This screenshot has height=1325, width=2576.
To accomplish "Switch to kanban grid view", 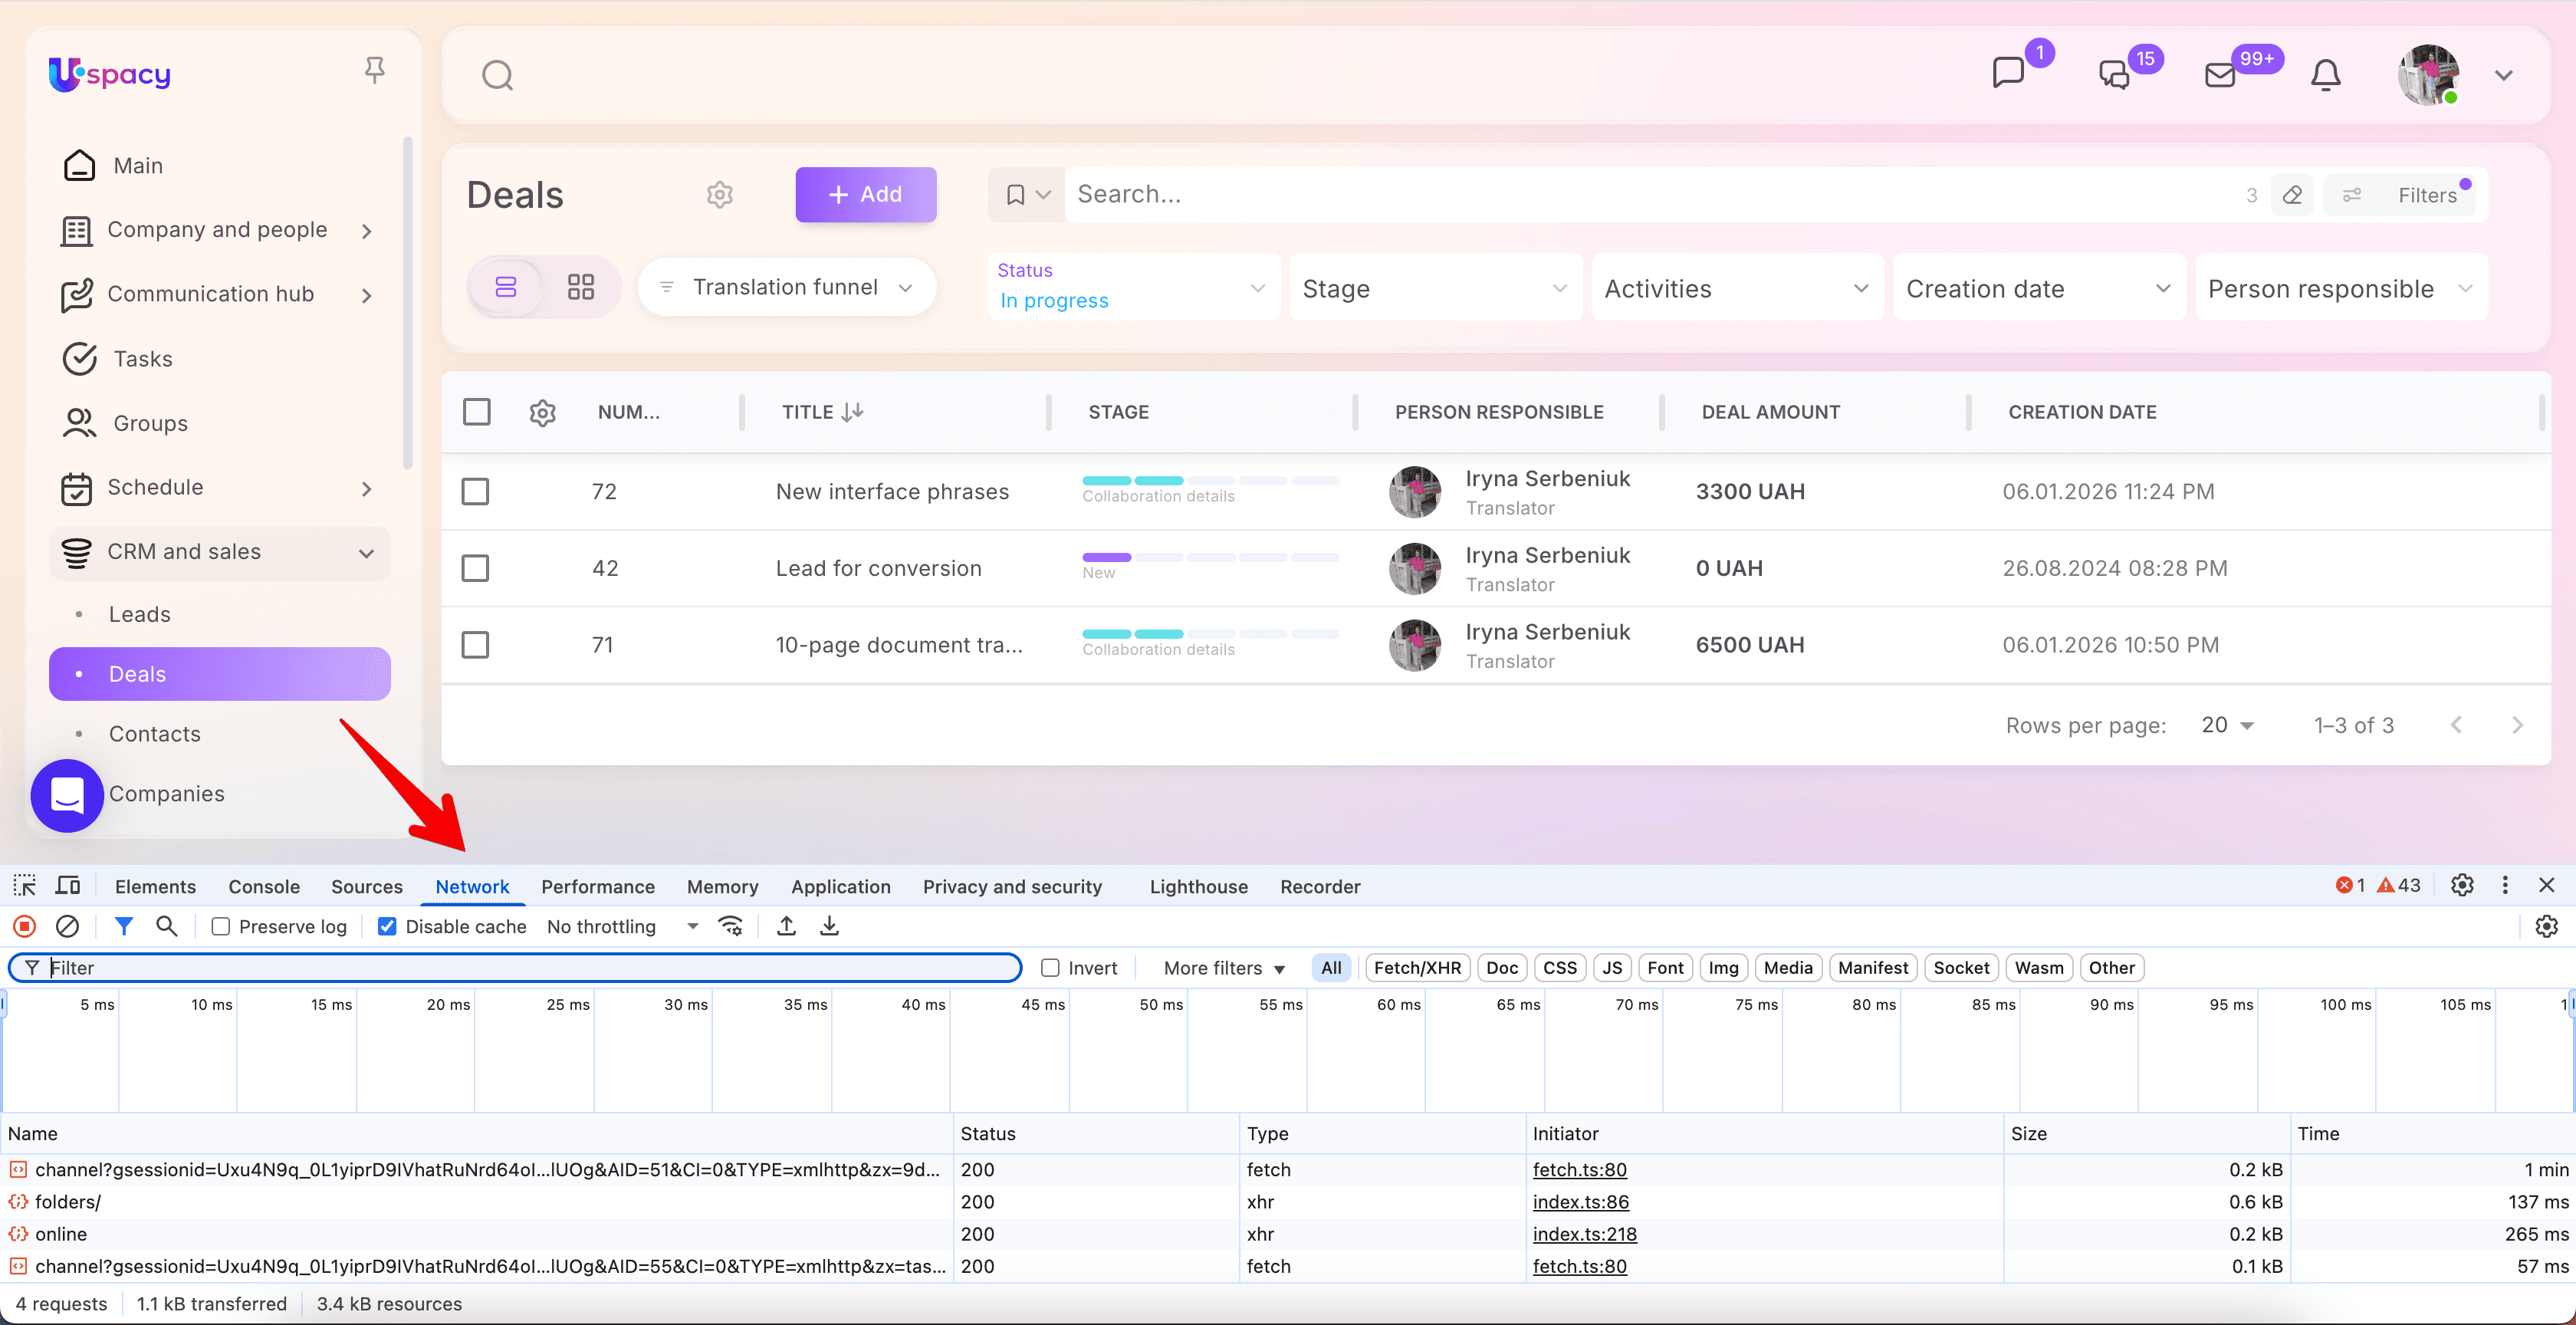I will tap(580, 287).
